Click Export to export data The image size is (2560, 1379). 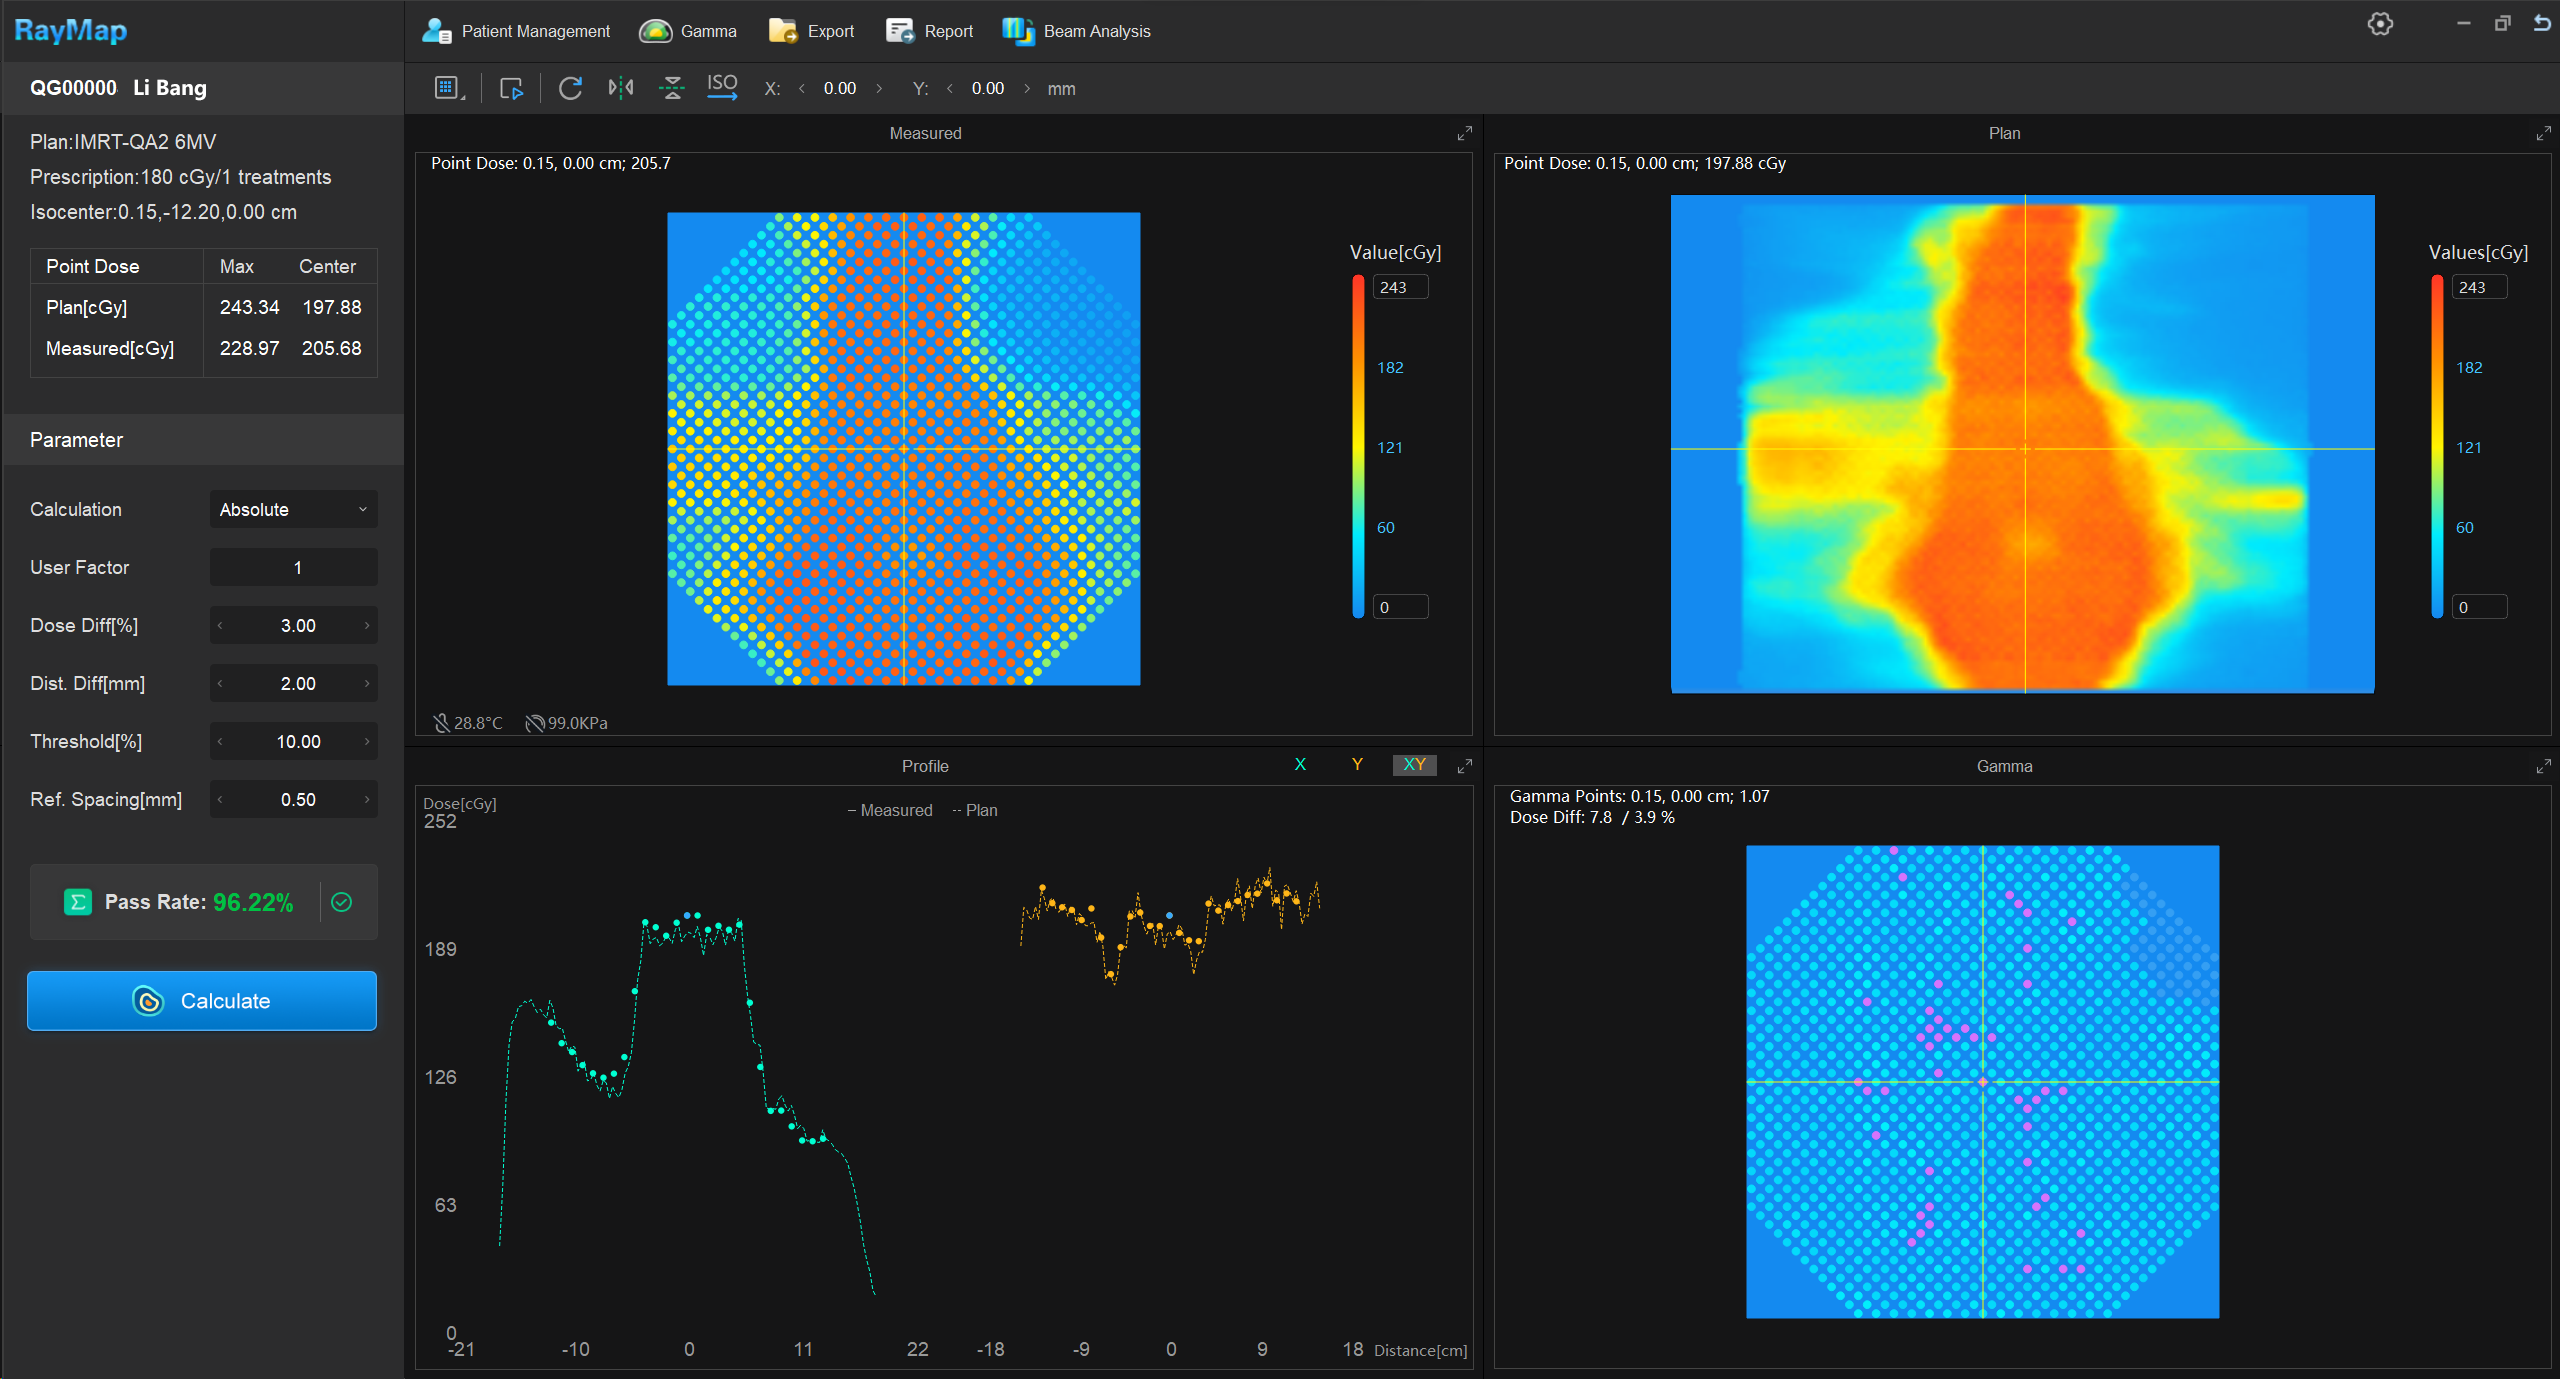[x=811, y=30]
